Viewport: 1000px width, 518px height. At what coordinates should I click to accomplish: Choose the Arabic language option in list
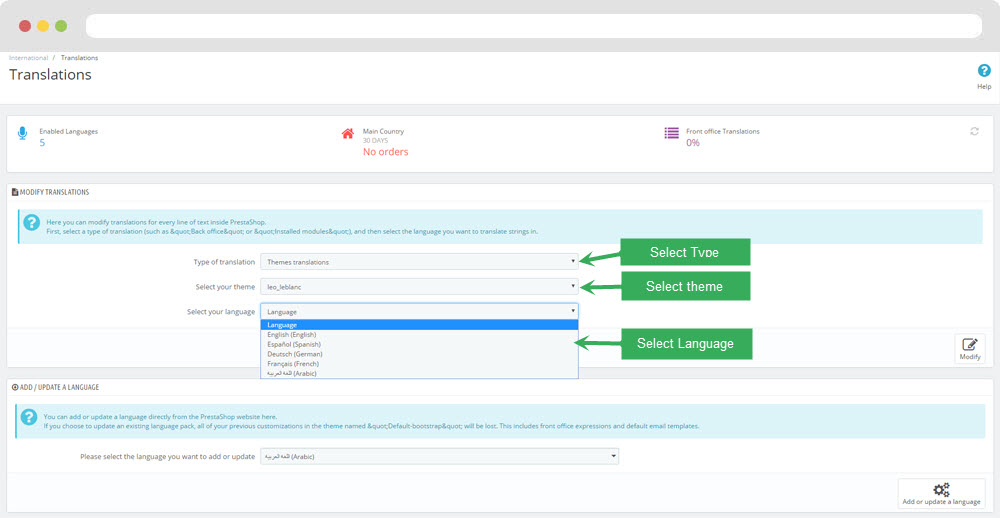[x=291, y=373]
